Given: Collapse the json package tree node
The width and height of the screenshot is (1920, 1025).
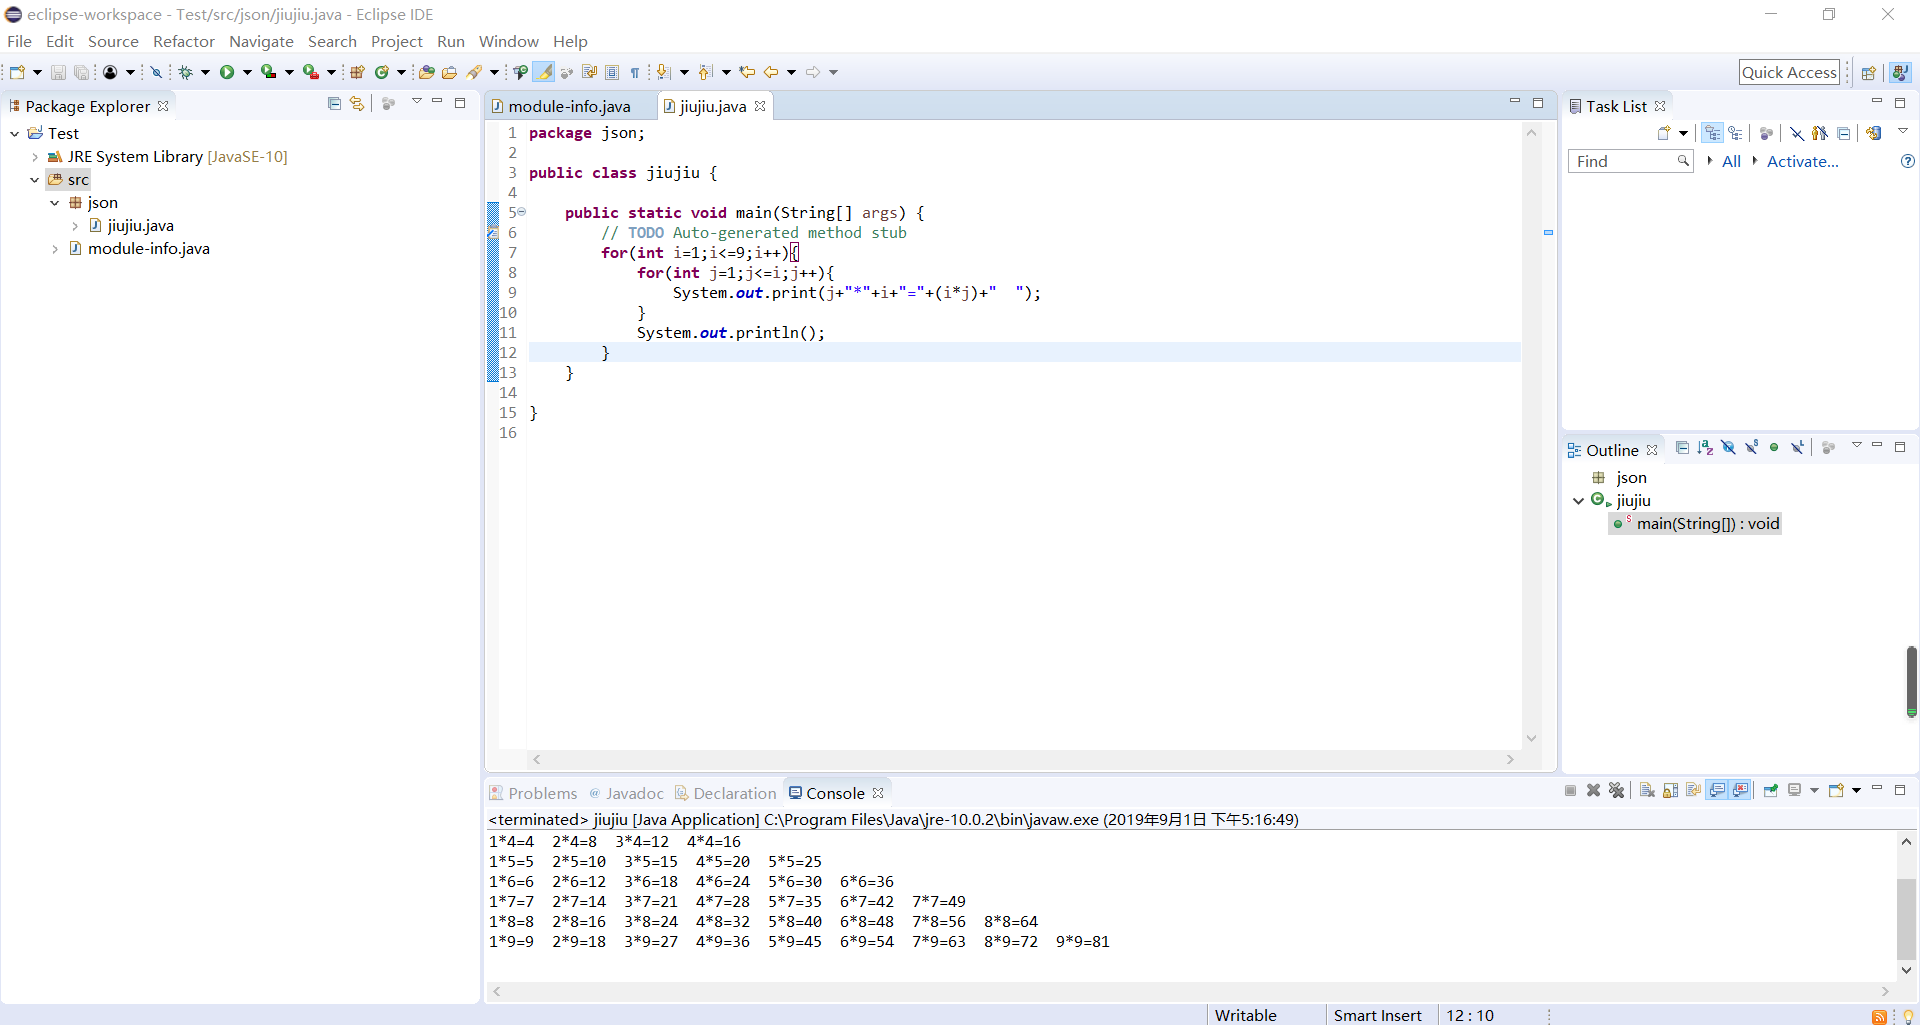Looking at the screenshot, I should 55,203.
